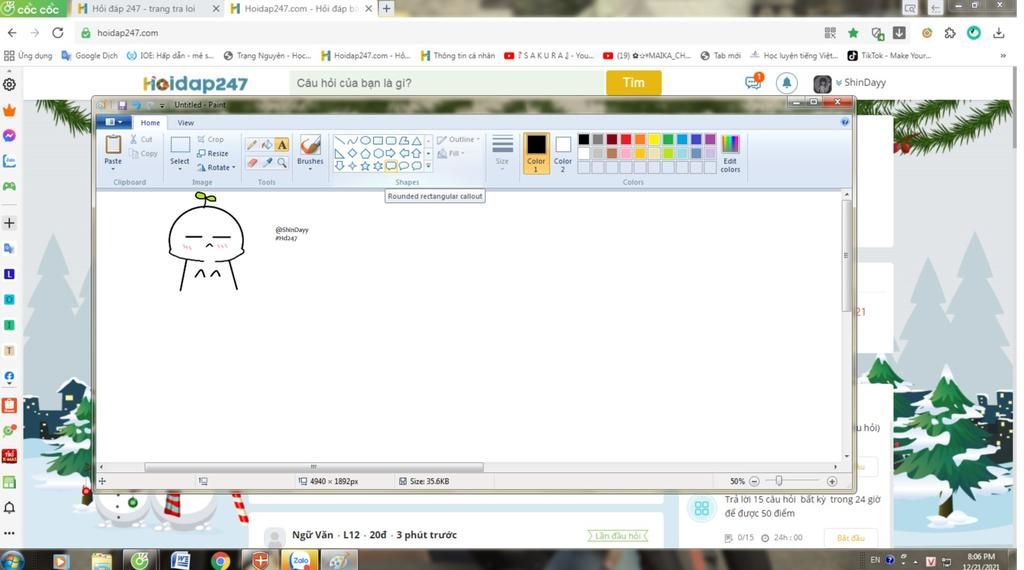Image resolution: width=1024 pixels, height=570 pixels.
Task: Open the Thông tin cá nhân bookmark
Action: click(x=458, y=55)
